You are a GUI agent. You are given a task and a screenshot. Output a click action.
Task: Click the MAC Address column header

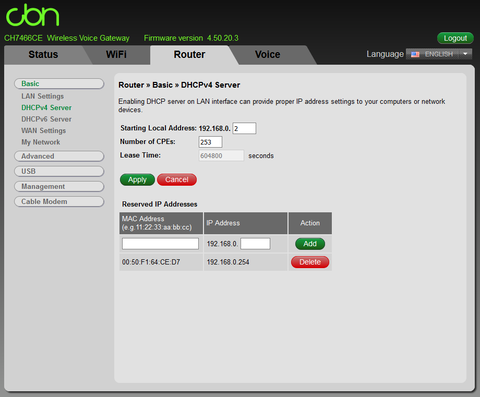(x=161, y=223)
